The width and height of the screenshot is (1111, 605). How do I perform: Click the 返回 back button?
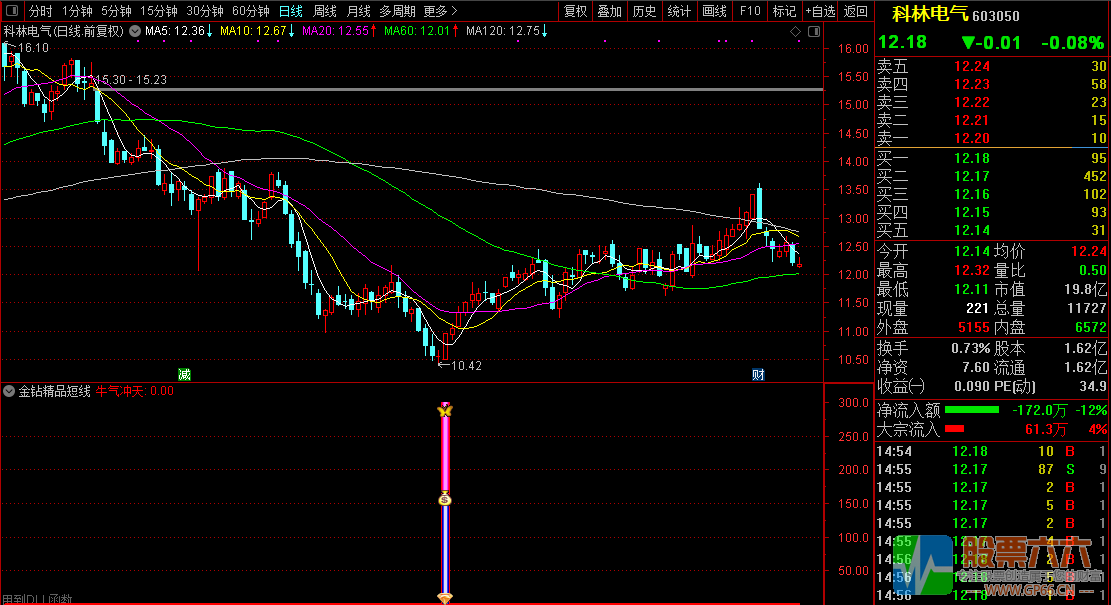856,11
